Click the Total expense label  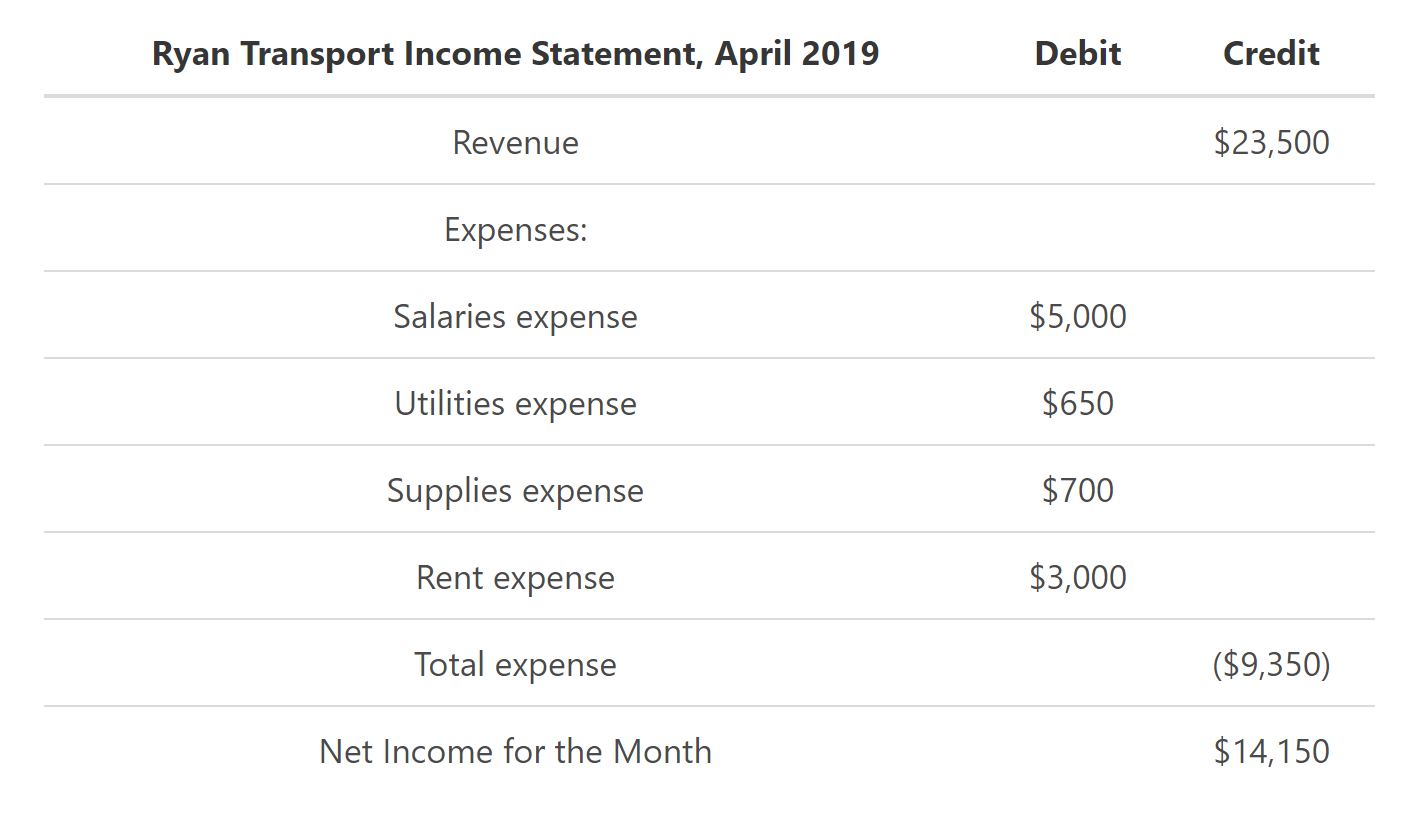(515, 665)
